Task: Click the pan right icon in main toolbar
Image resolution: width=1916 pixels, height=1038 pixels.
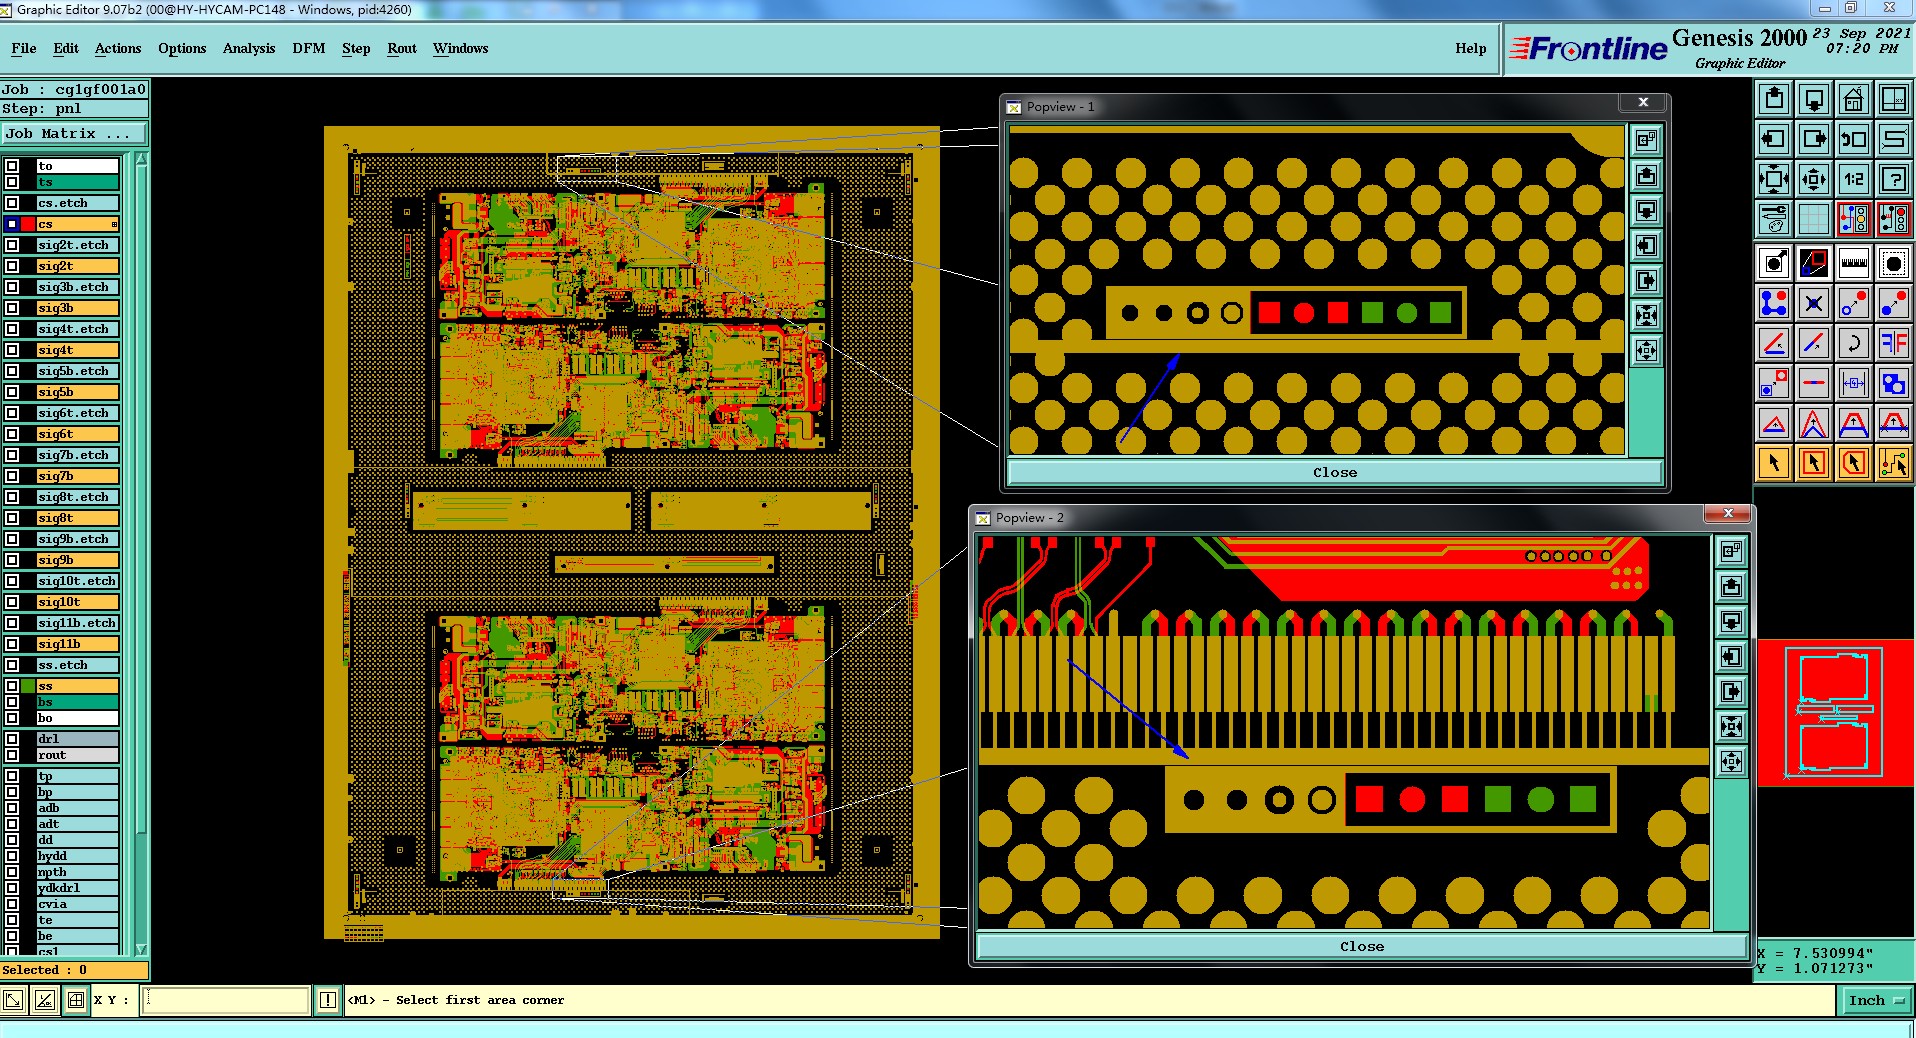Action: [x=1814, y=139]
